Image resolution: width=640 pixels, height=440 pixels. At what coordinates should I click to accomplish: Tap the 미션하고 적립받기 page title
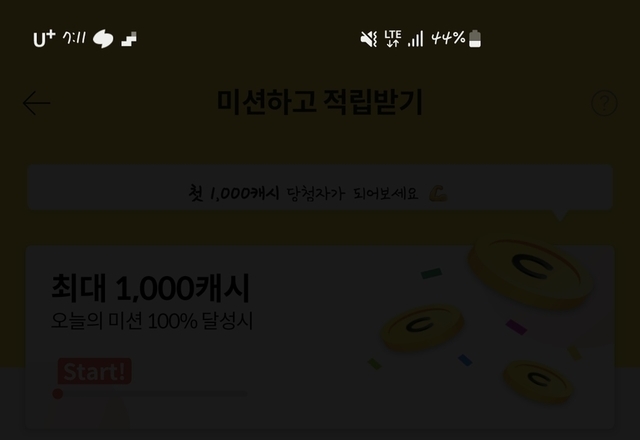pyautogui.click(x=320, y=102)
